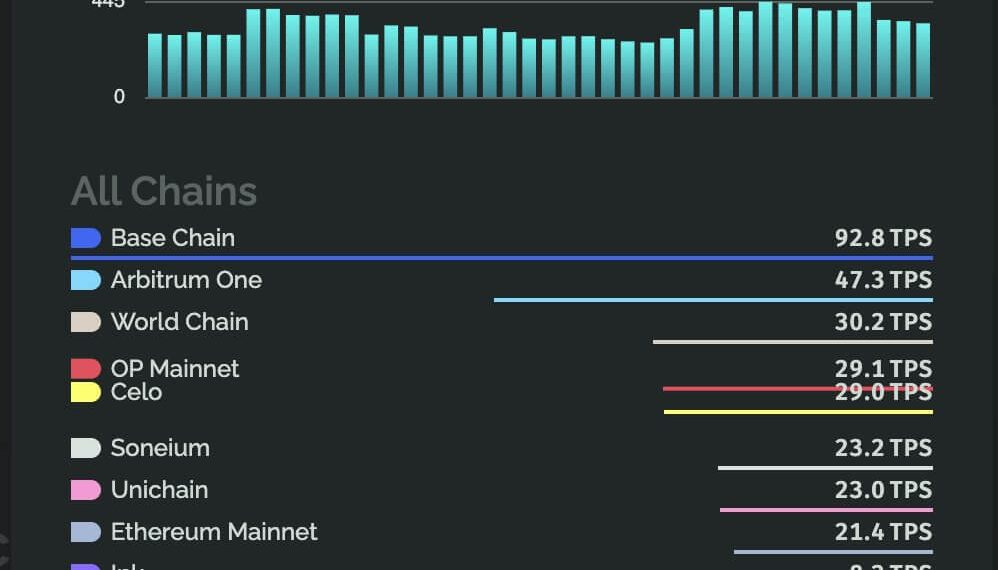Click the Celo yellow swatch

point(86,392)
